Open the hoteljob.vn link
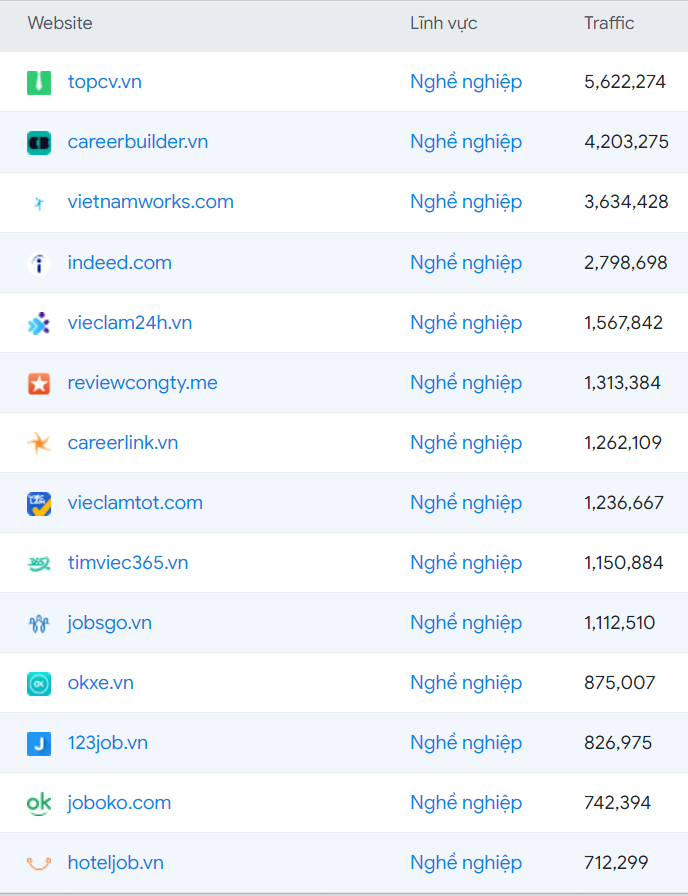 click(115, 862)
